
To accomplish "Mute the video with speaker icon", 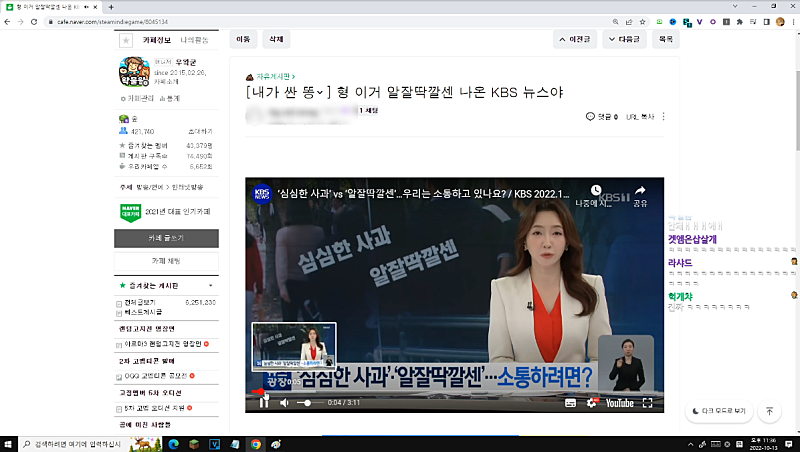I will click(284, 403).
